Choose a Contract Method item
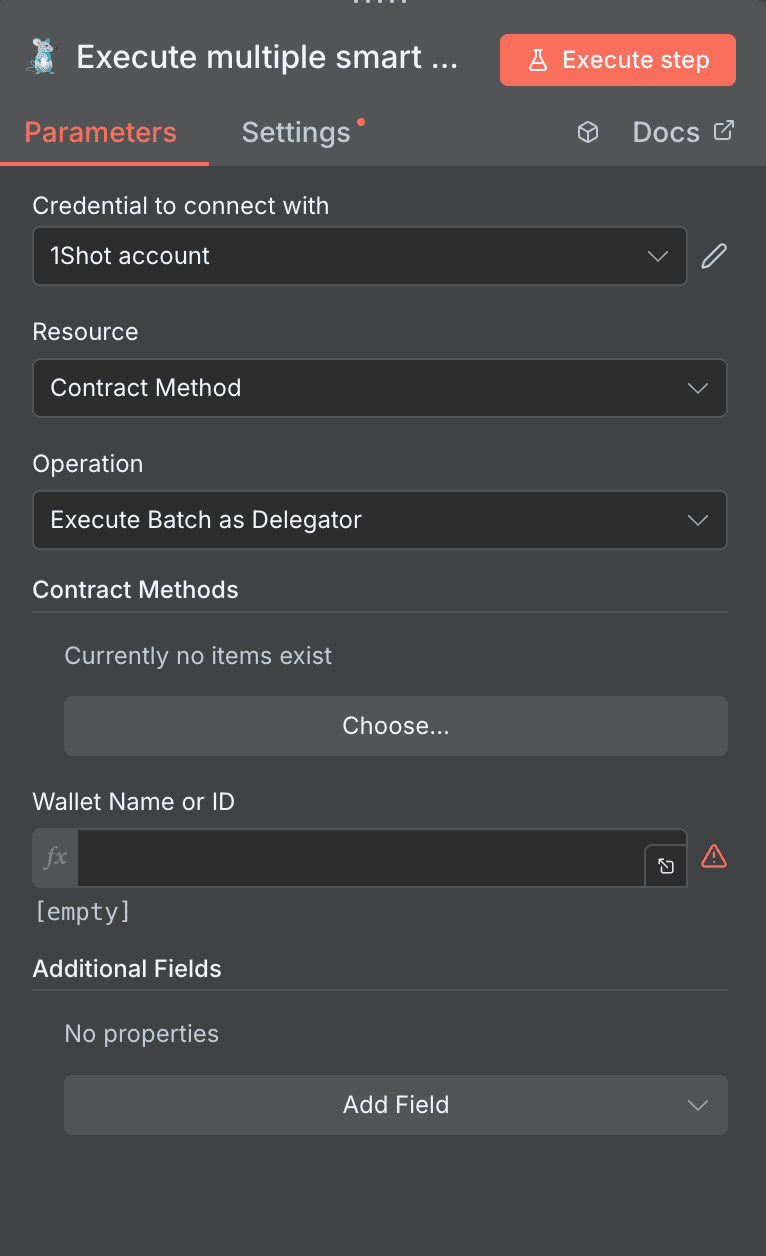Screen dimensions: 766x1256 click(x=395, y=725)
